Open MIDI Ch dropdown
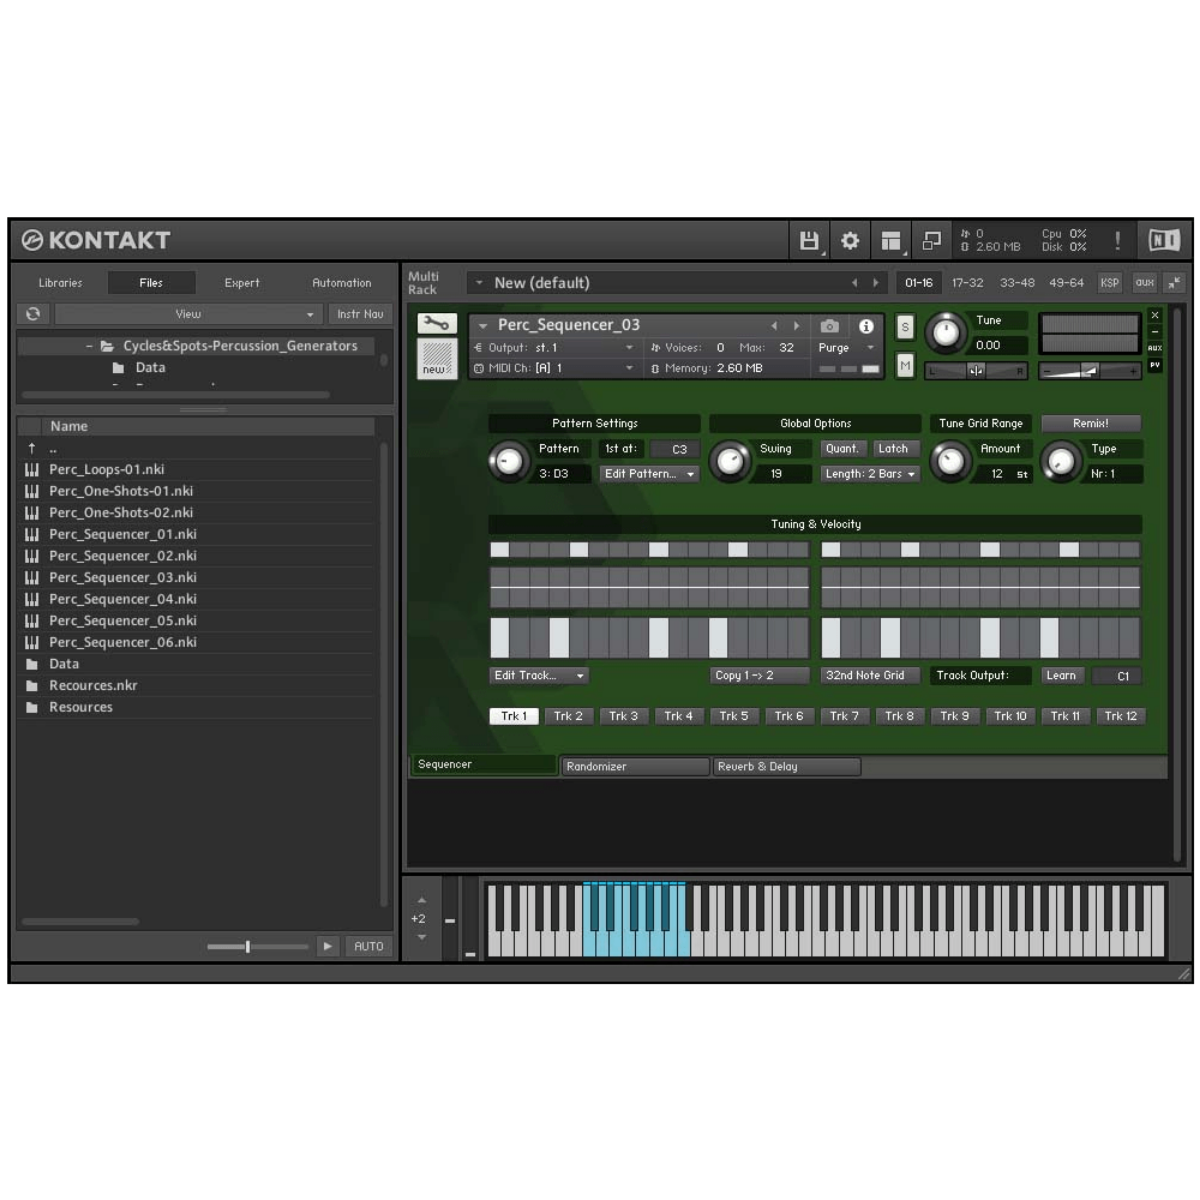 [554, 368]
